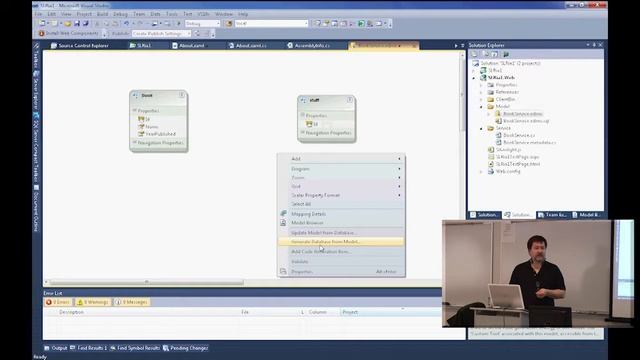Click the designer horizontal scrollbar

pos(146,282)
